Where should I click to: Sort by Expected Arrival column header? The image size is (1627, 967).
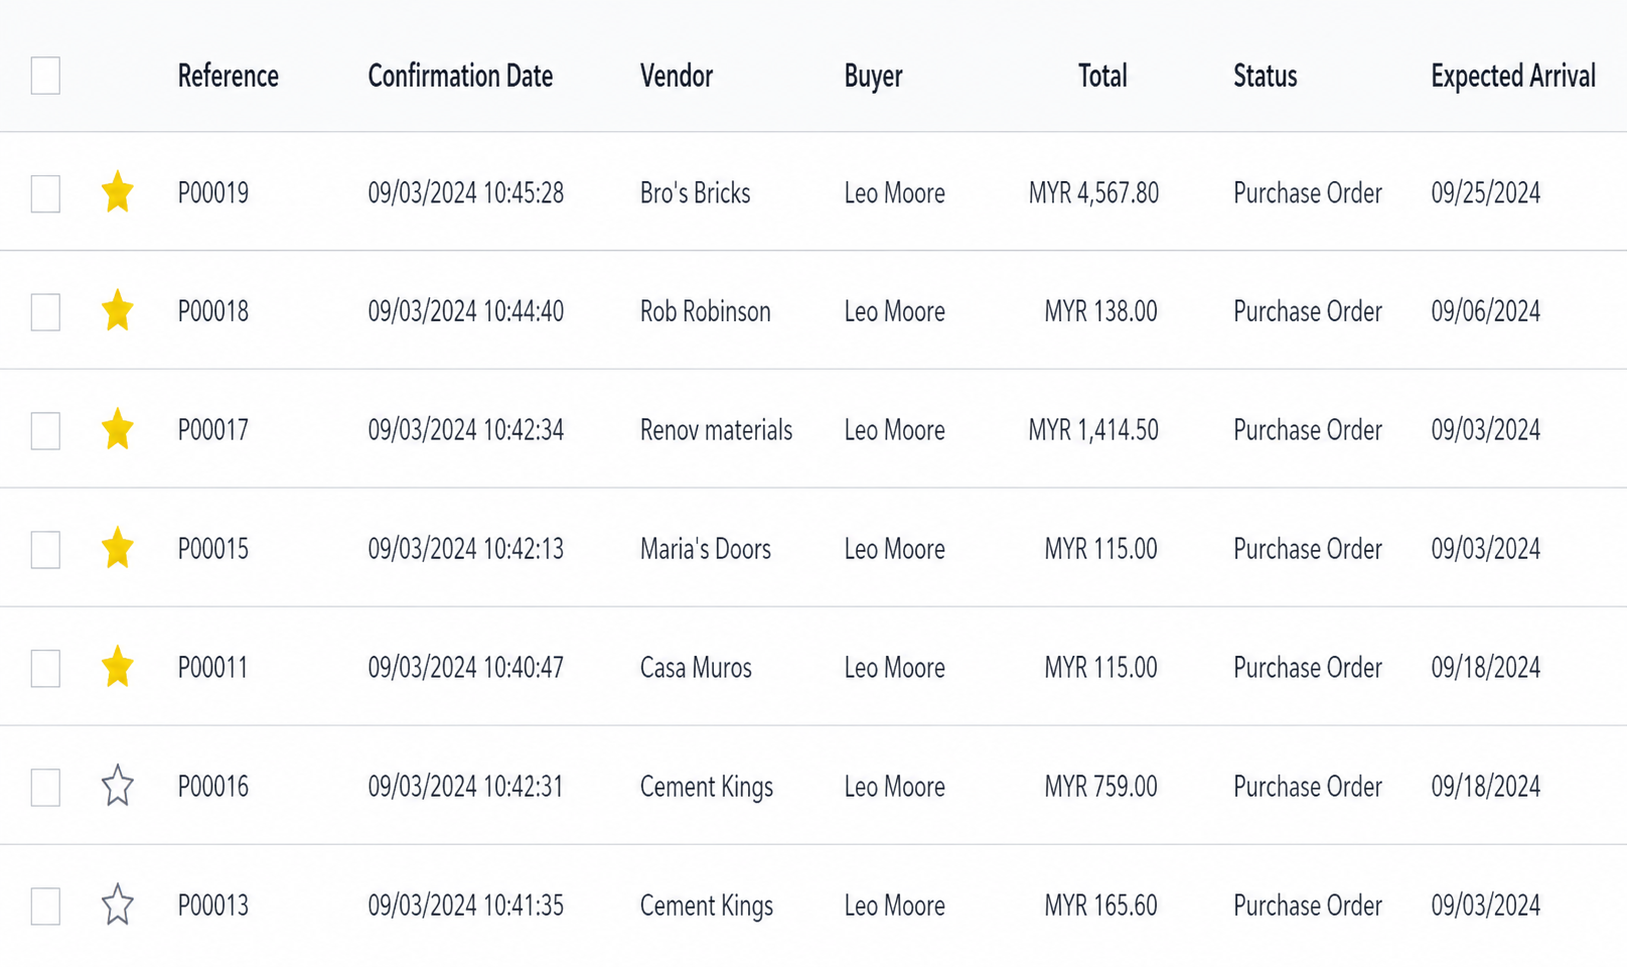point(1512,76)
